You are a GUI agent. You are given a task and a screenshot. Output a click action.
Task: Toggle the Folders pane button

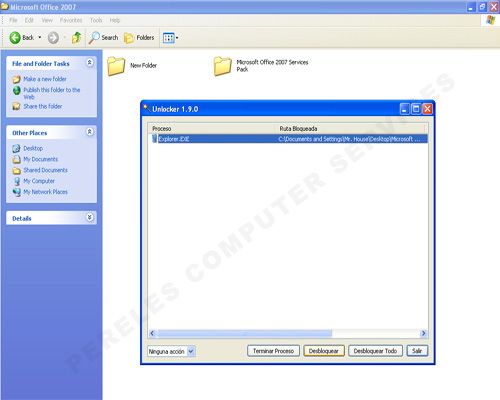[x=139, y=38]
